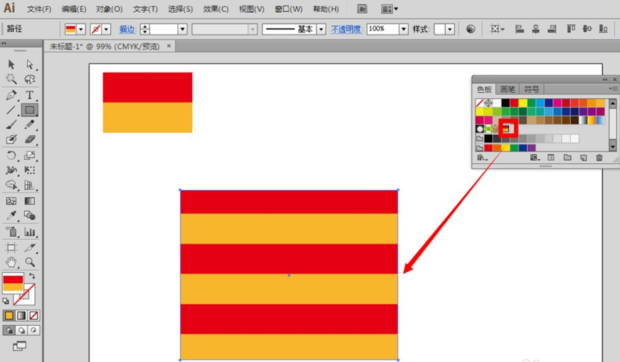Viewport: 620px width, 362px height.
Task: Select the Hand tool
Action: coord(11,262)
